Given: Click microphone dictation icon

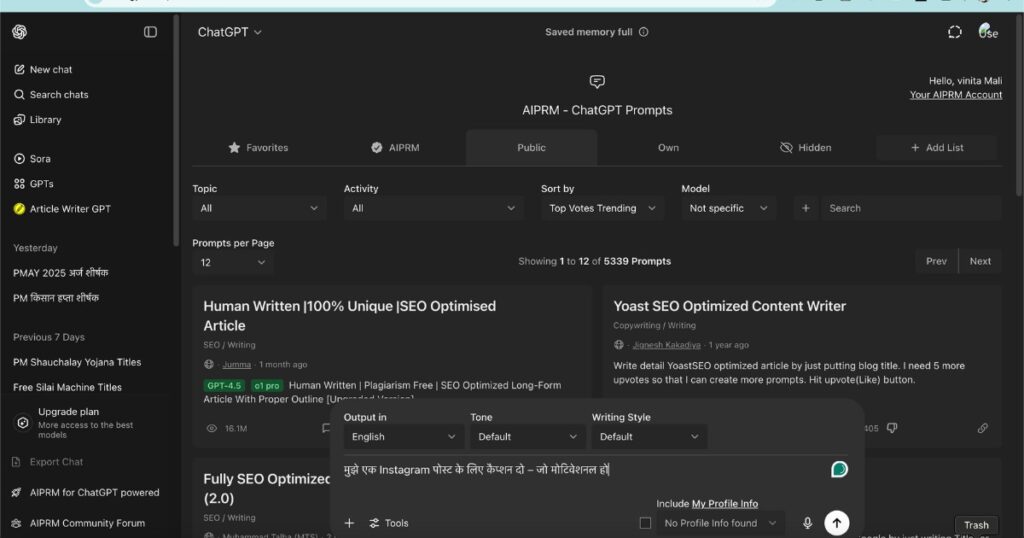Looking at the screenshot, I should point(808,523).
